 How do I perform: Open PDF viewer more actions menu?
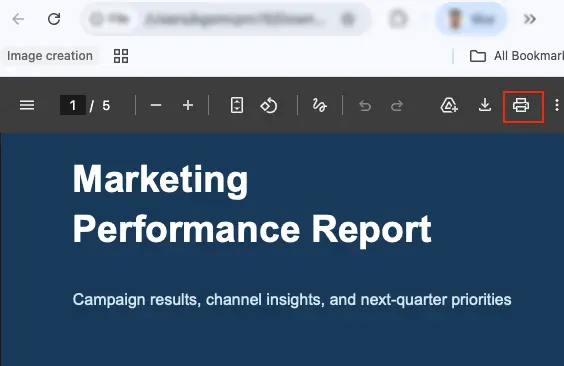pyautogui.click(x=557, y=105)
